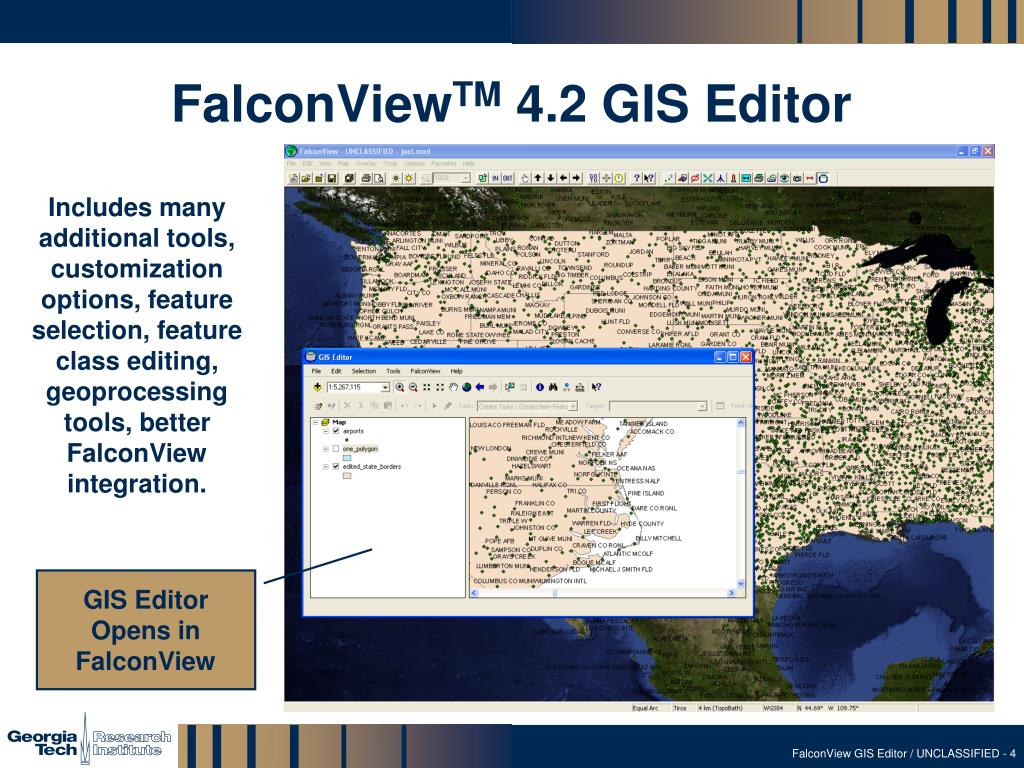1024x768 pixels.
Task: Click the fixed zoom in arrows icon
Action: tap(426, 387)
